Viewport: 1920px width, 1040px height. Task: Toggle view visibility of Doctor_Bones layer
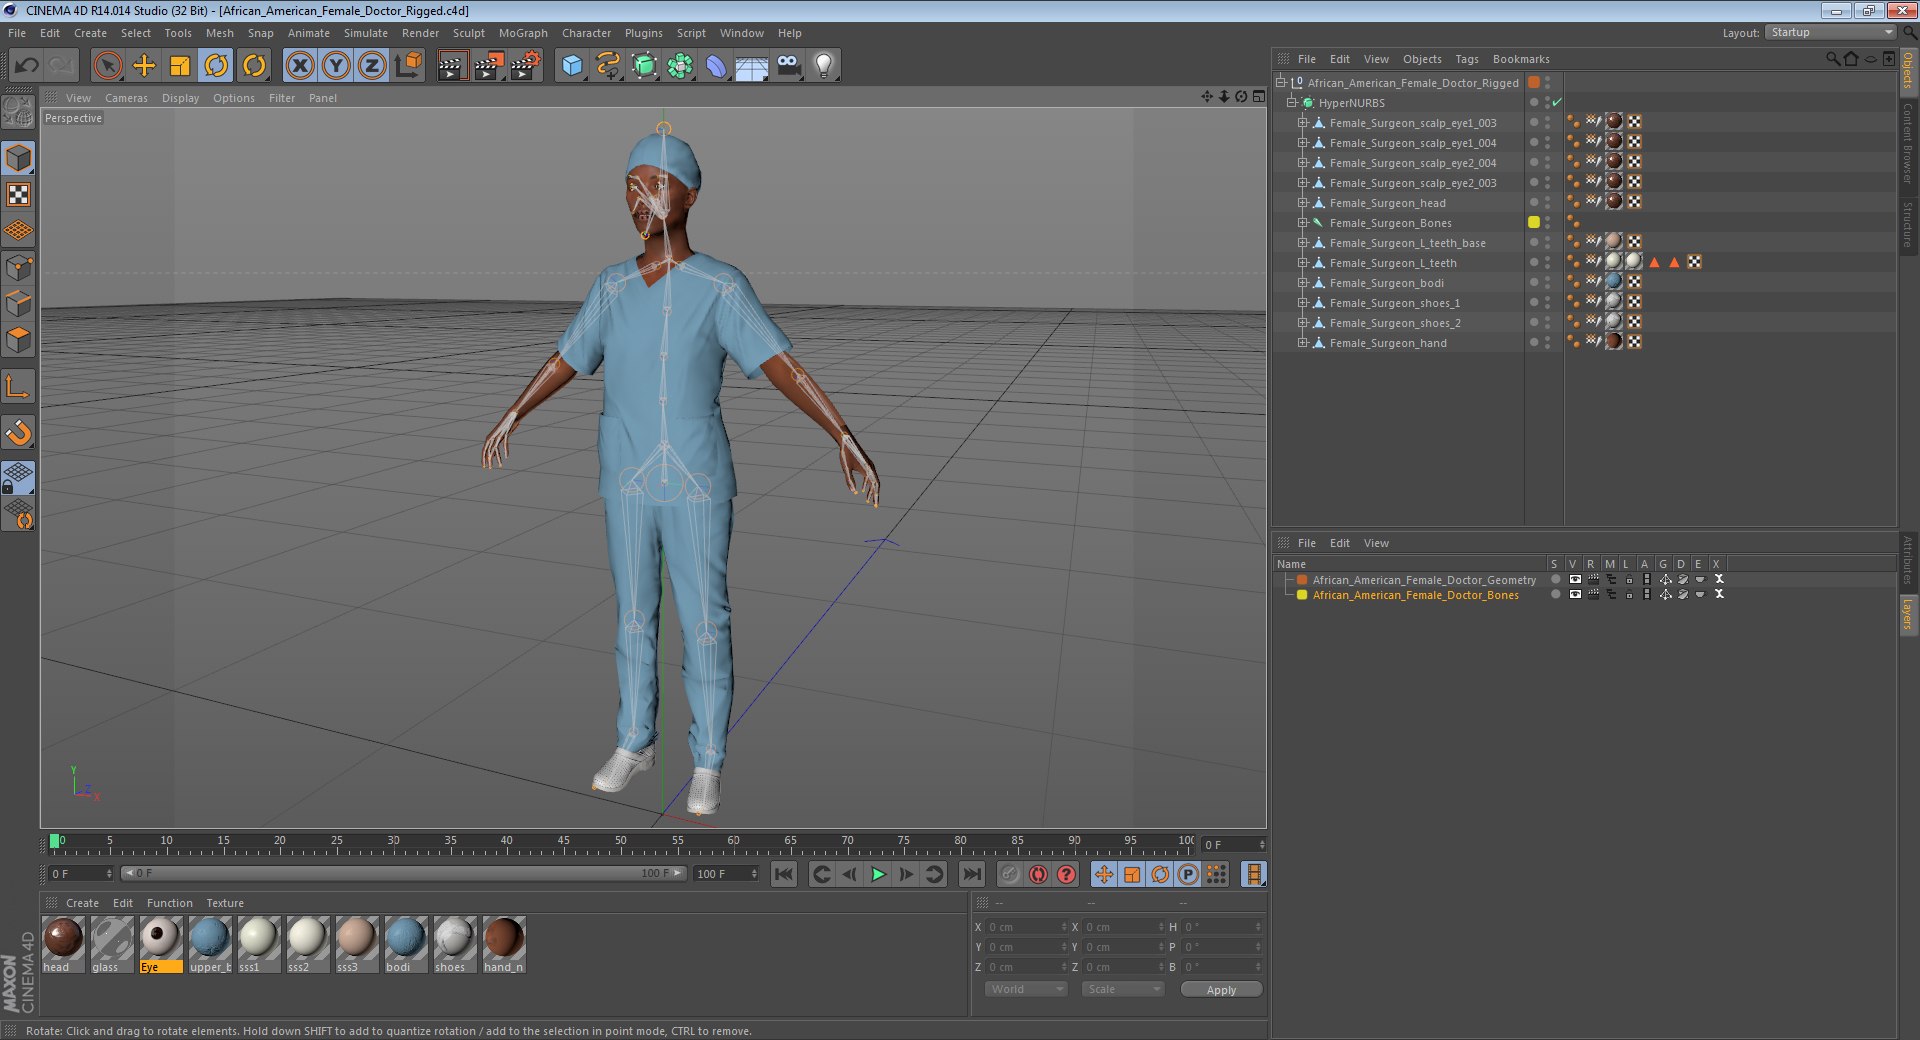(x=1575, y=594)
